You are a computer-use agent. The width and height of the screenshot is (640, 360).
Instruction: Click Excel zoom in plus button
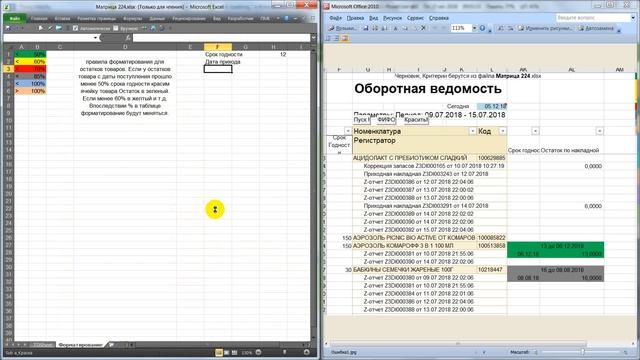pyautogui.click(x=307, y=352)
